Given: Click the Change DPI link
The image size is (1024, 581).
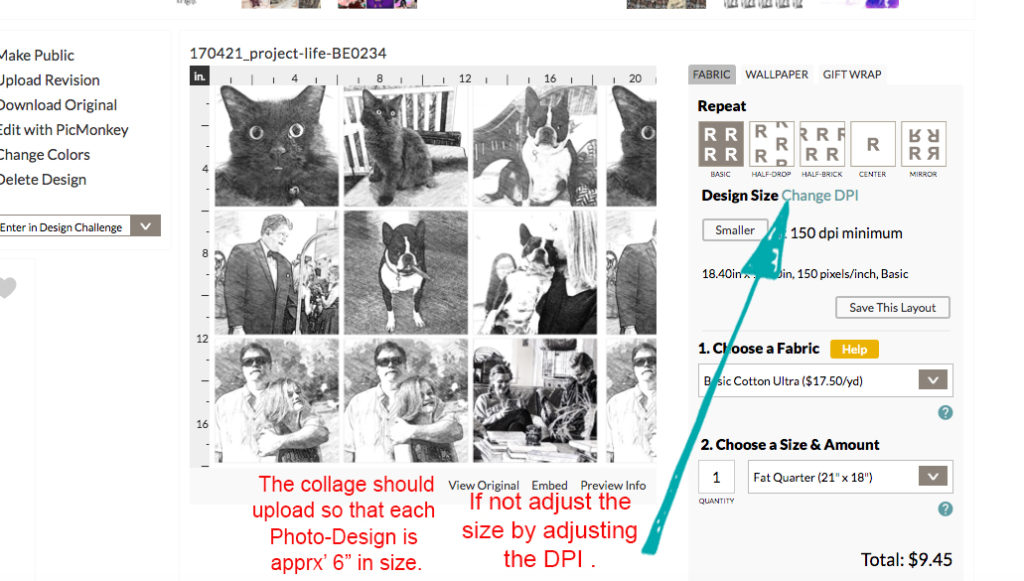Looking at the screenshot, I should [820, 195].
